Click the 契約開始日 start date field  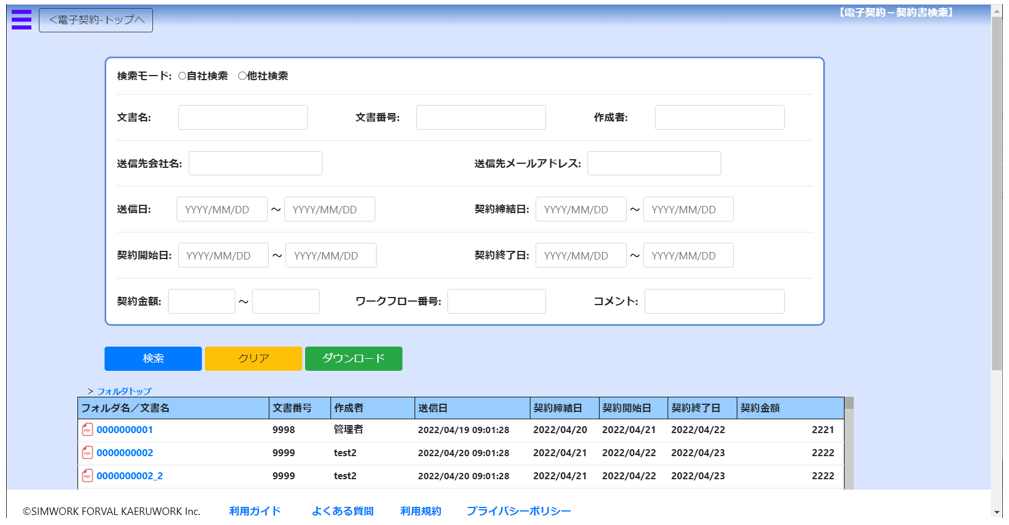pyautogui.click(x=223, y=255)
